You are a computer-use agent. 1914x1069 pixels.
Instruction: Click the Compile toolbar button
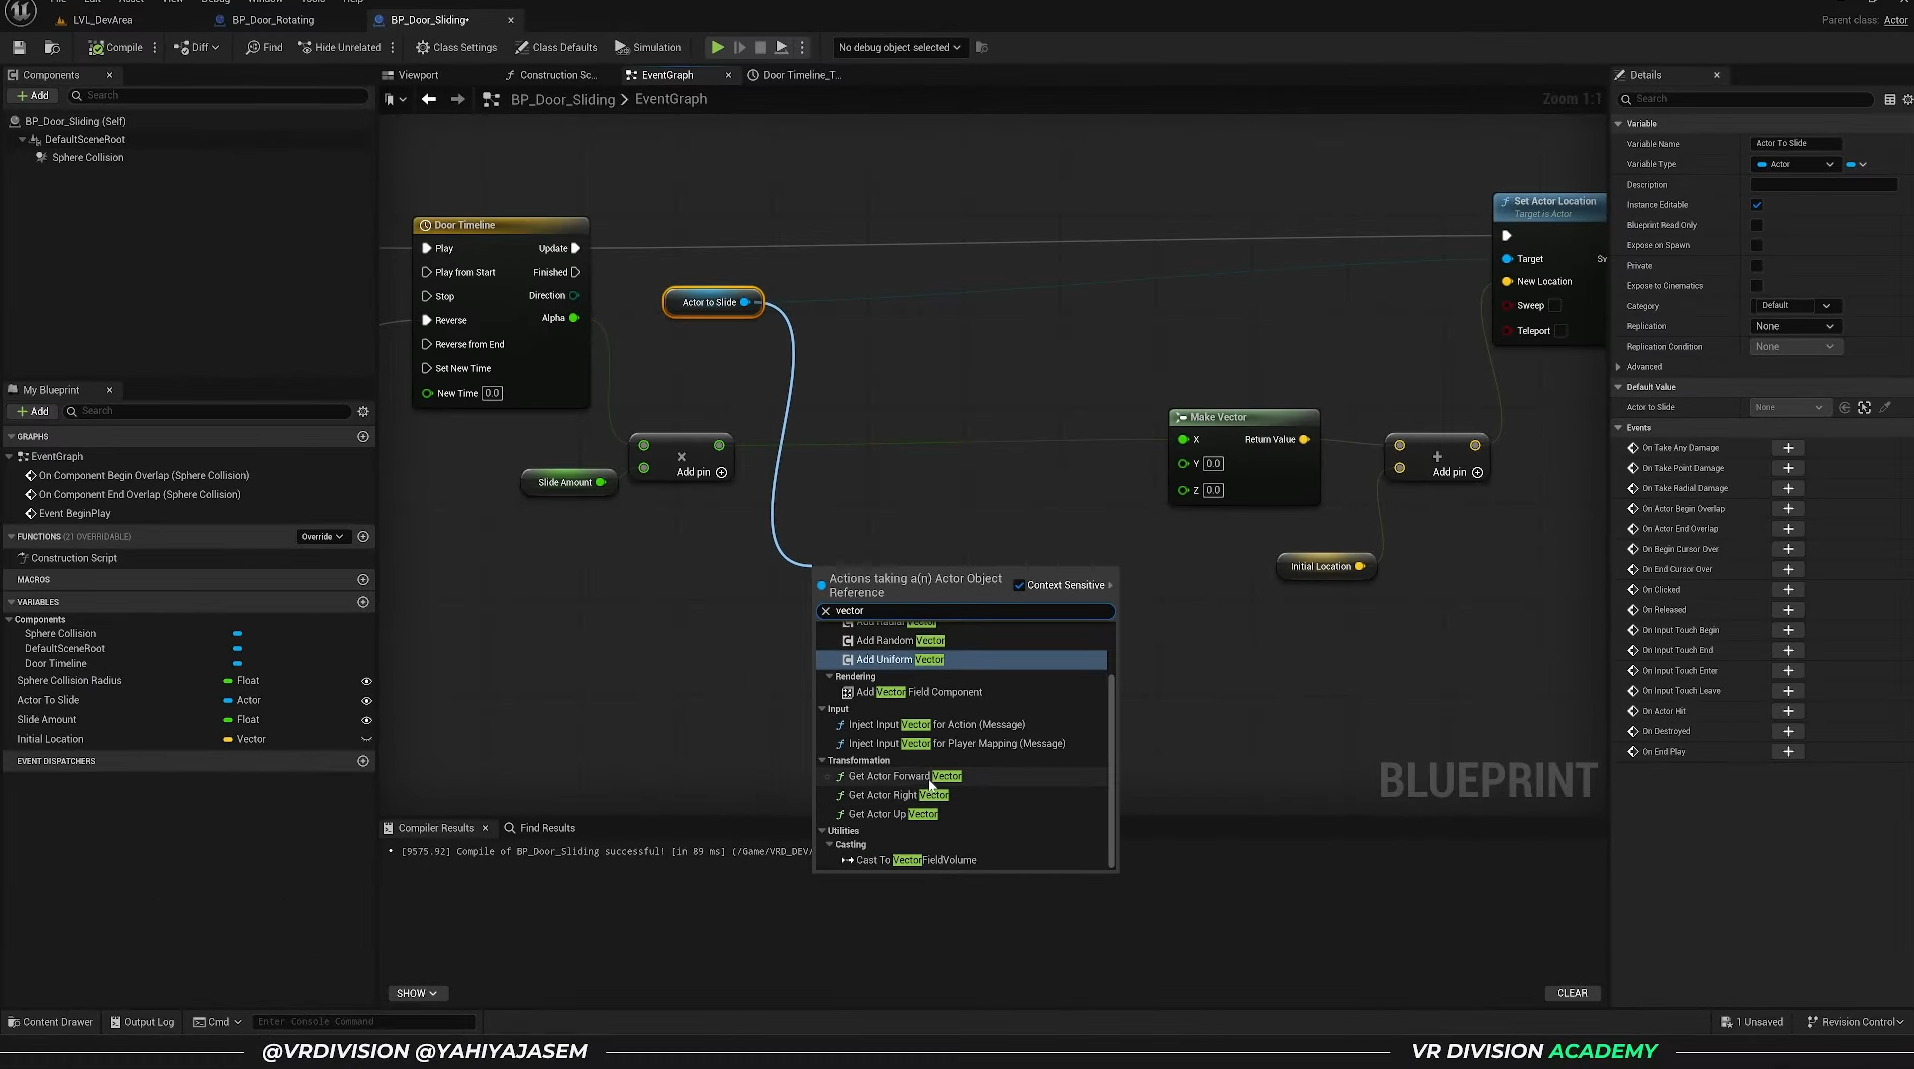(115, 47)
